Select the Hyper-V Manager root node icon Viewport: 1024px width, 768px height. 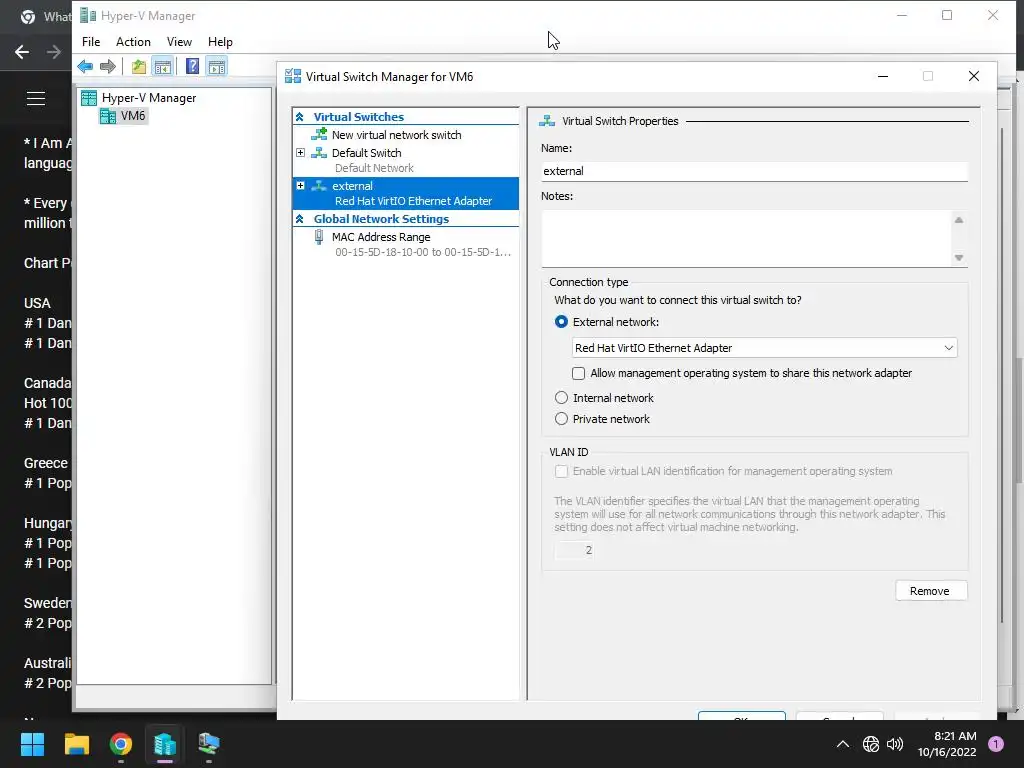(x=89, y=98)
